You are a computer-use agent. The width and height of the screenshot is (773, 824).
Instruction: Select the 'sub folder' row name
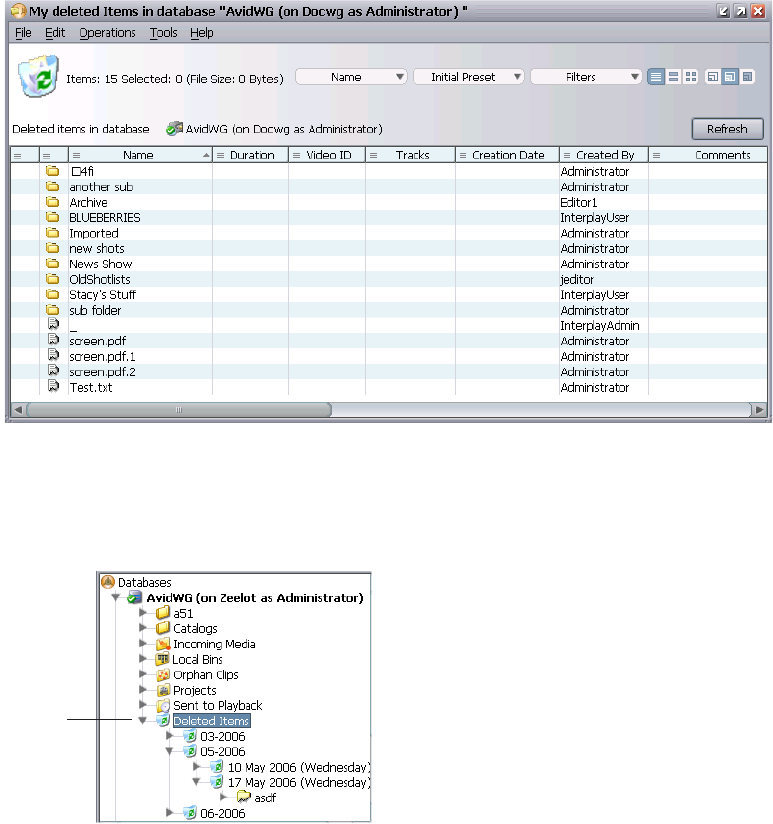pyautogui.click(x=95, y=310)
